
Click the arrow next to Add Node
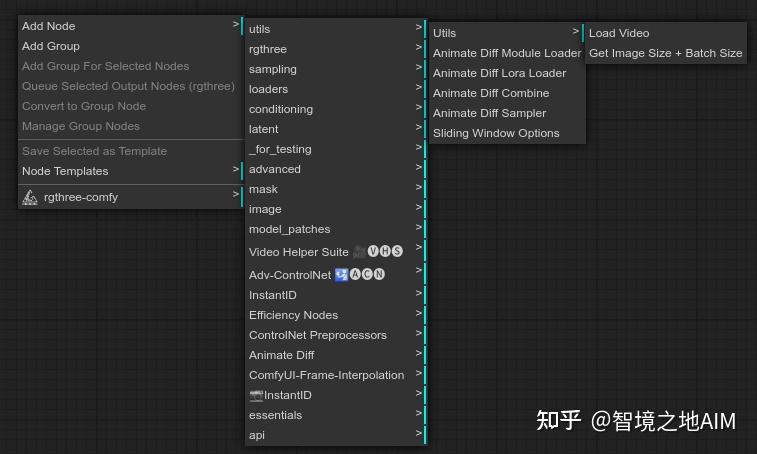(236, 24)
